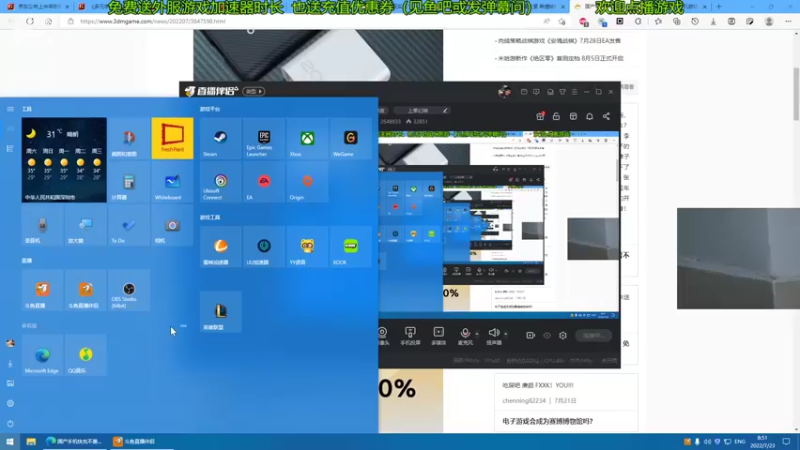This screenshot has height=450, width=800.
Task: Toggle the eye preview visibility icon
Action: 547,335
